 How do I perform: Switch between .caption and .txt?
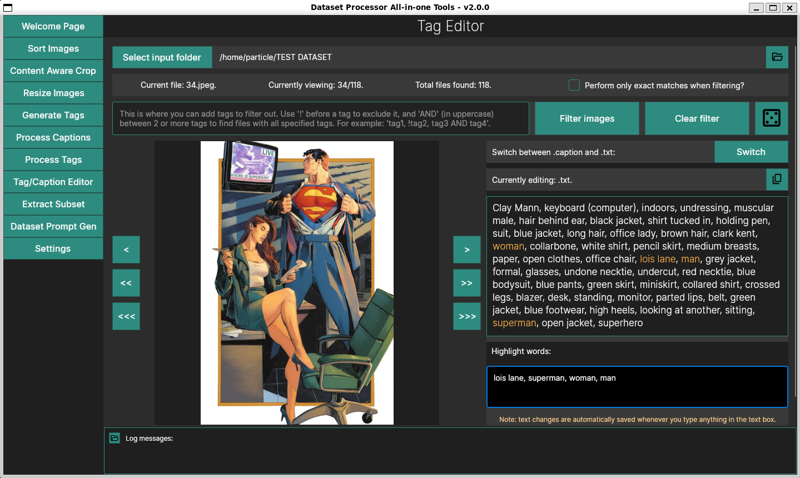point(751,152)
